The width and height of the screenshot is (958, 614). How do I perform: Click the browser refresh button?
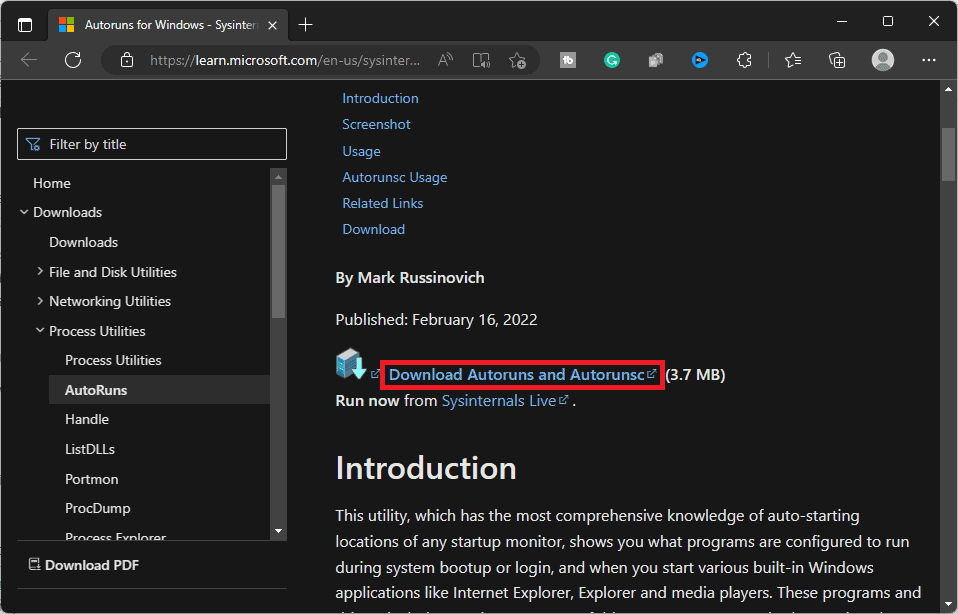coord(73,60)
